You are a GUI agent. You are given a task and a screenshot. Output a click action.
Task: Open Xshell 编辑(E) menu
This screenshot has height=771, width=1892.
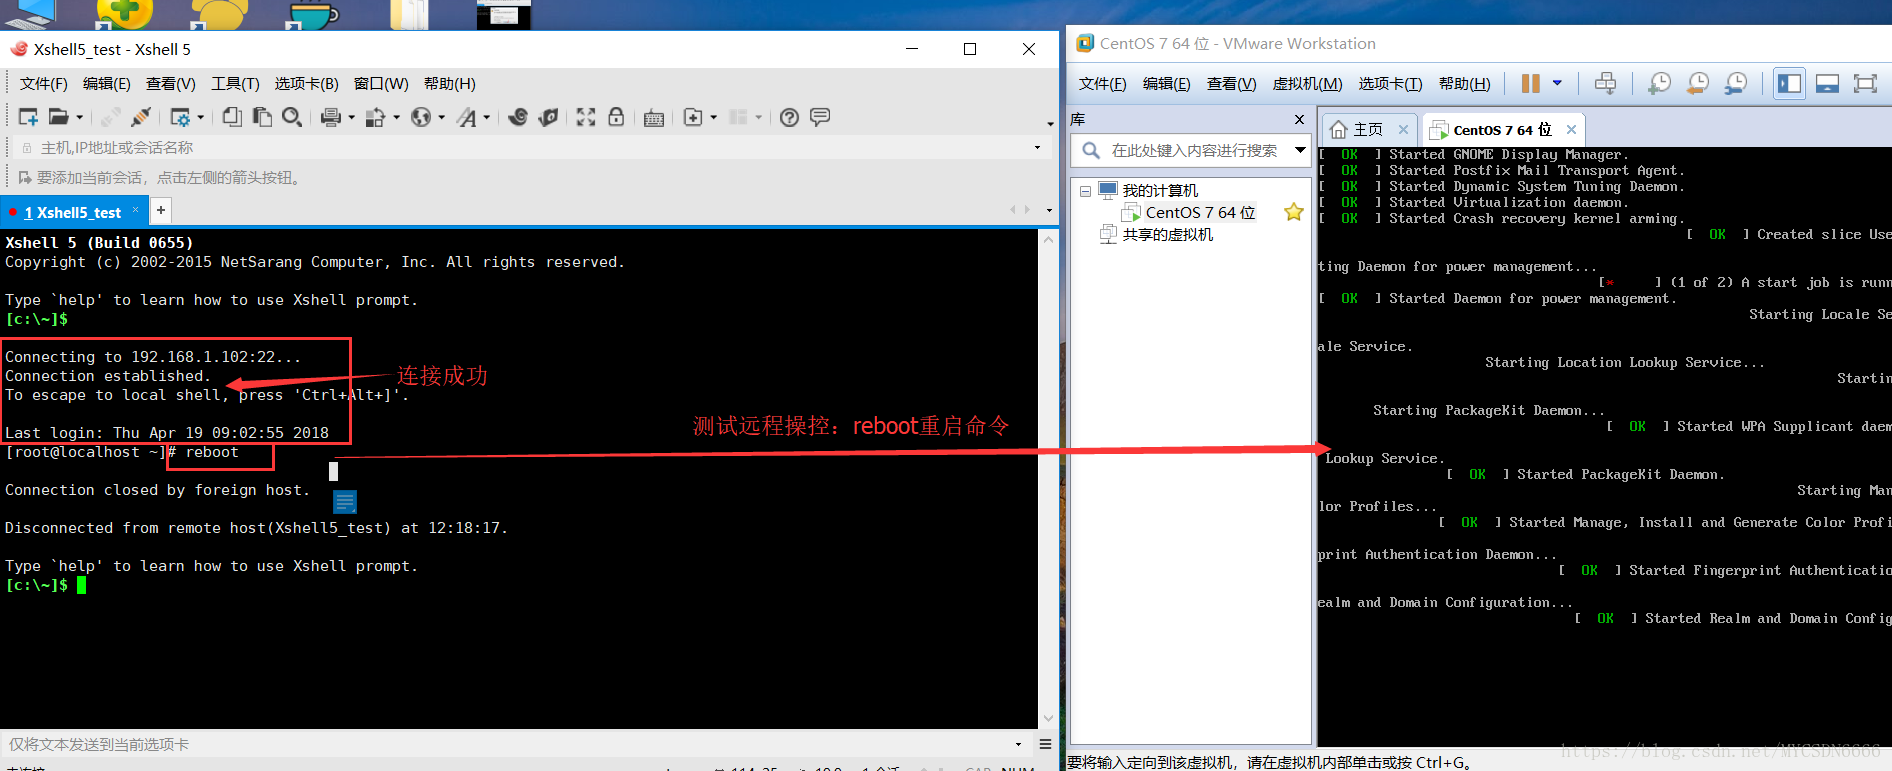pyautogui.click(x=107, y=84)
